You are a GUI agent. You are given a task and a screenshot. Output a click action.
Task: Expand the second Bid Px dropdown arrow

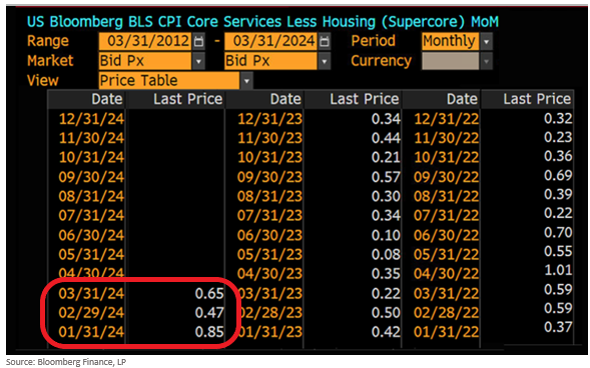pyautogui.click(x=324, y=61)
